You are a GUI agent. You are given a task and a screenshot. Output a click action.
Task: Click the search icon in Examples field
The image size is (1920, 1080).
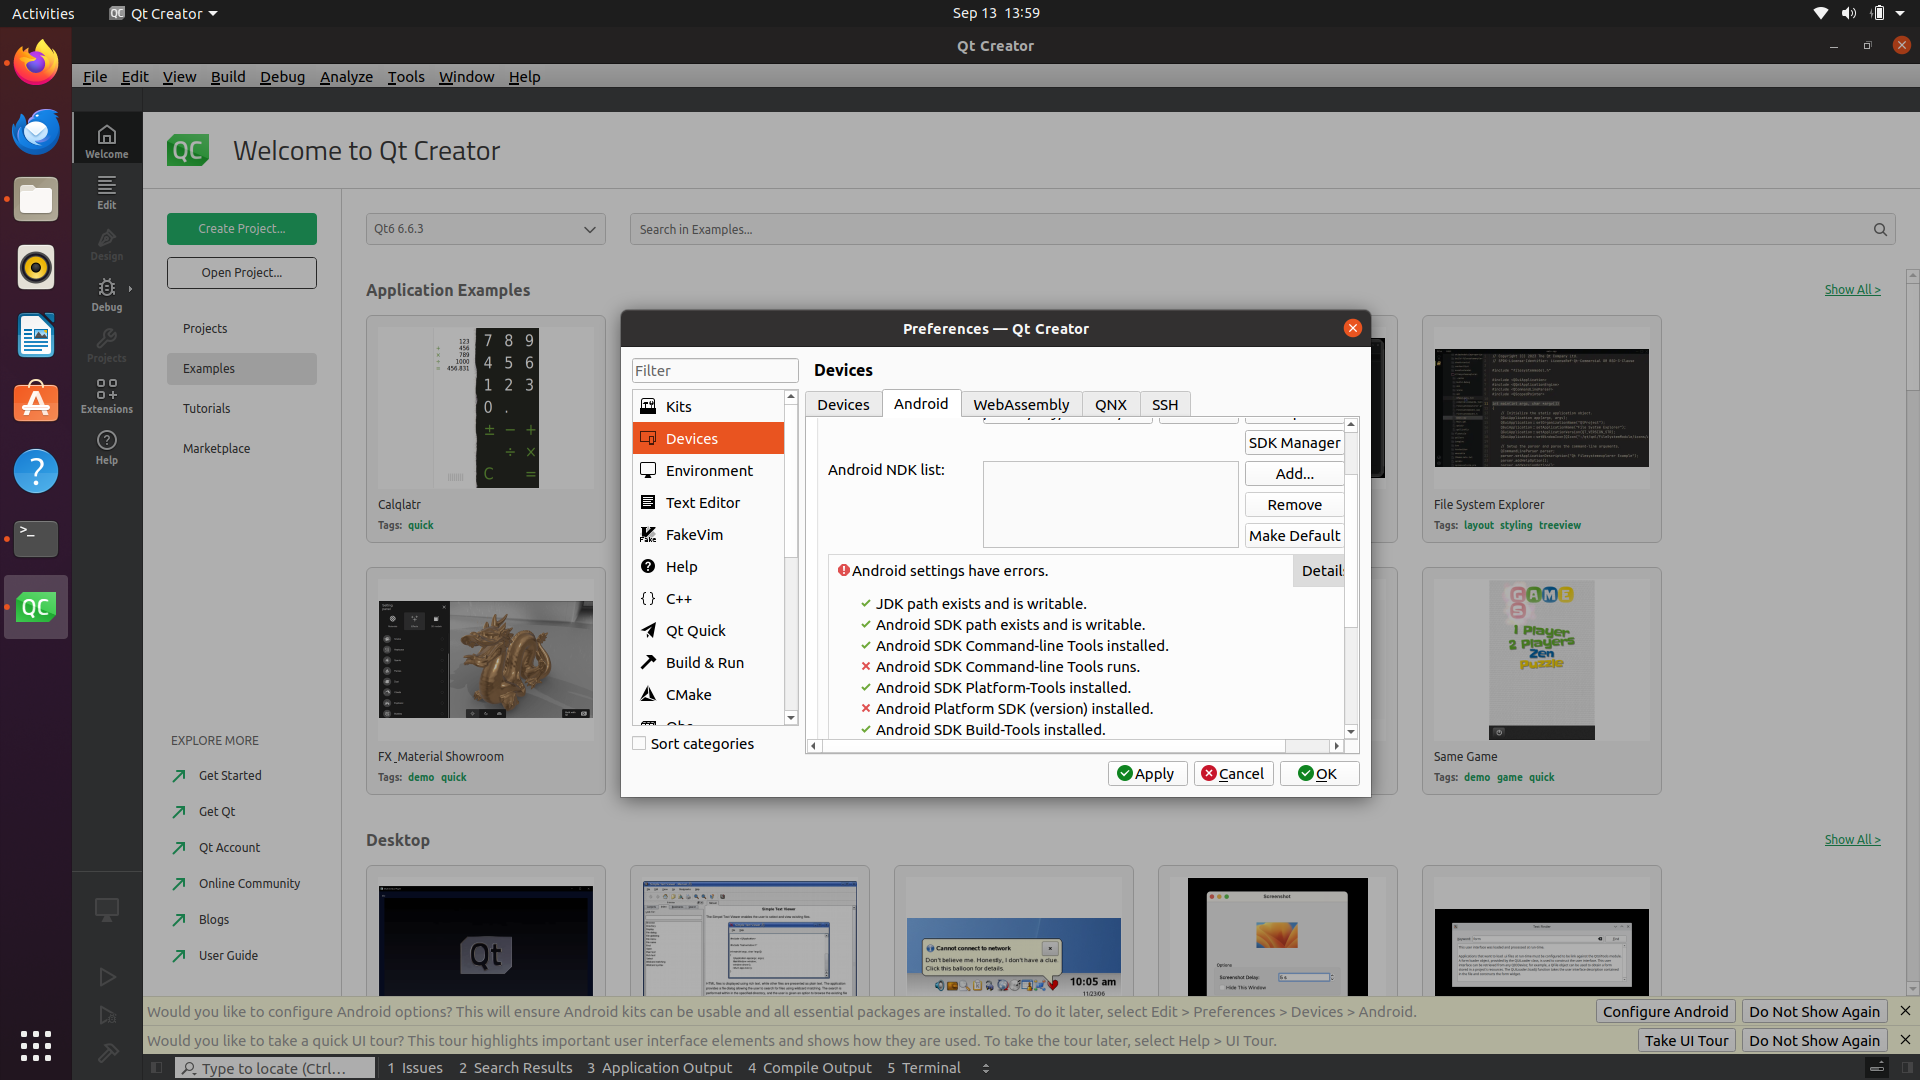(x=1880, y=229)
